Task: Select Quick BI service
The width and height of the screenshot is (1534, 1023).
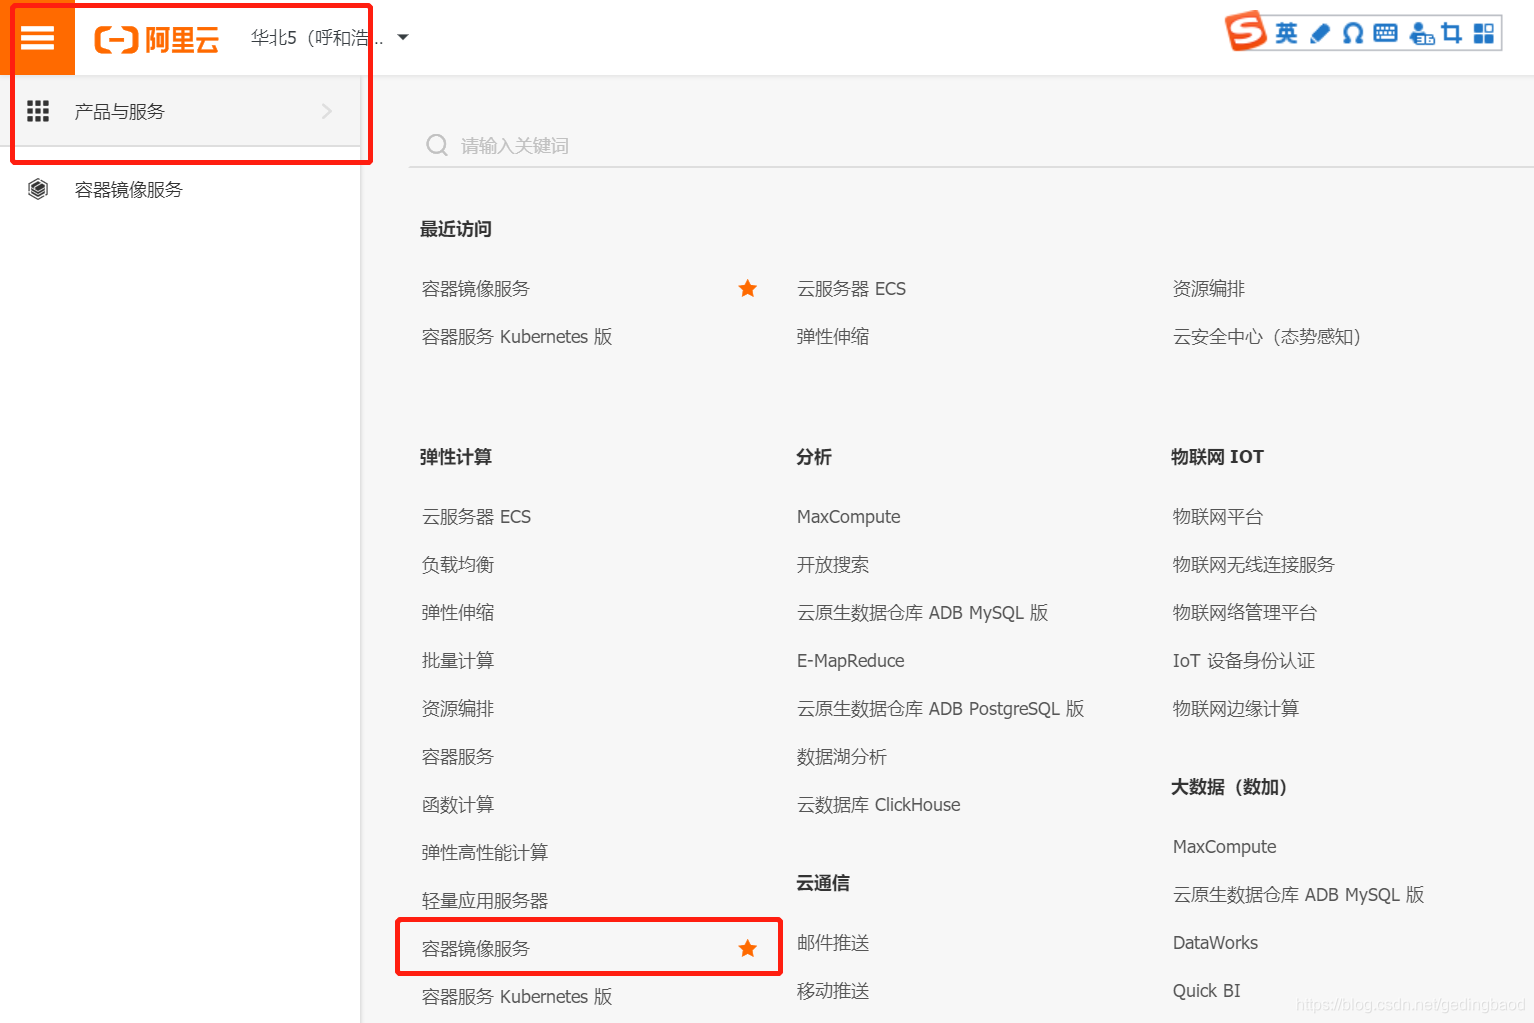Action: (x=1206, y=991)
